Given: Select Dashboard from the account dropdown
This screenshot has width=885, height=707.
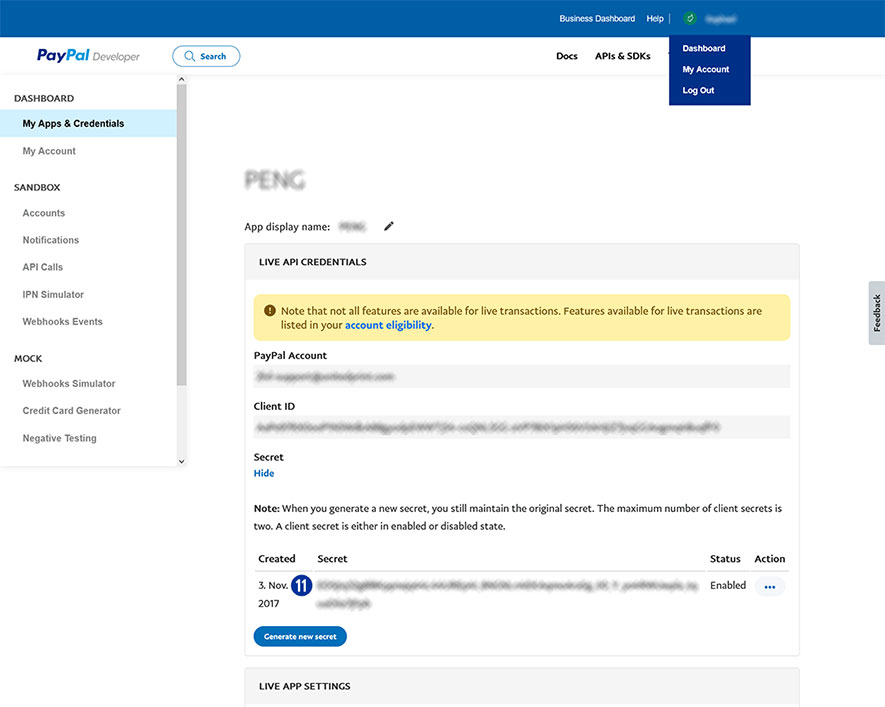Looking at the screenshot, I should (x=704, y=48).
